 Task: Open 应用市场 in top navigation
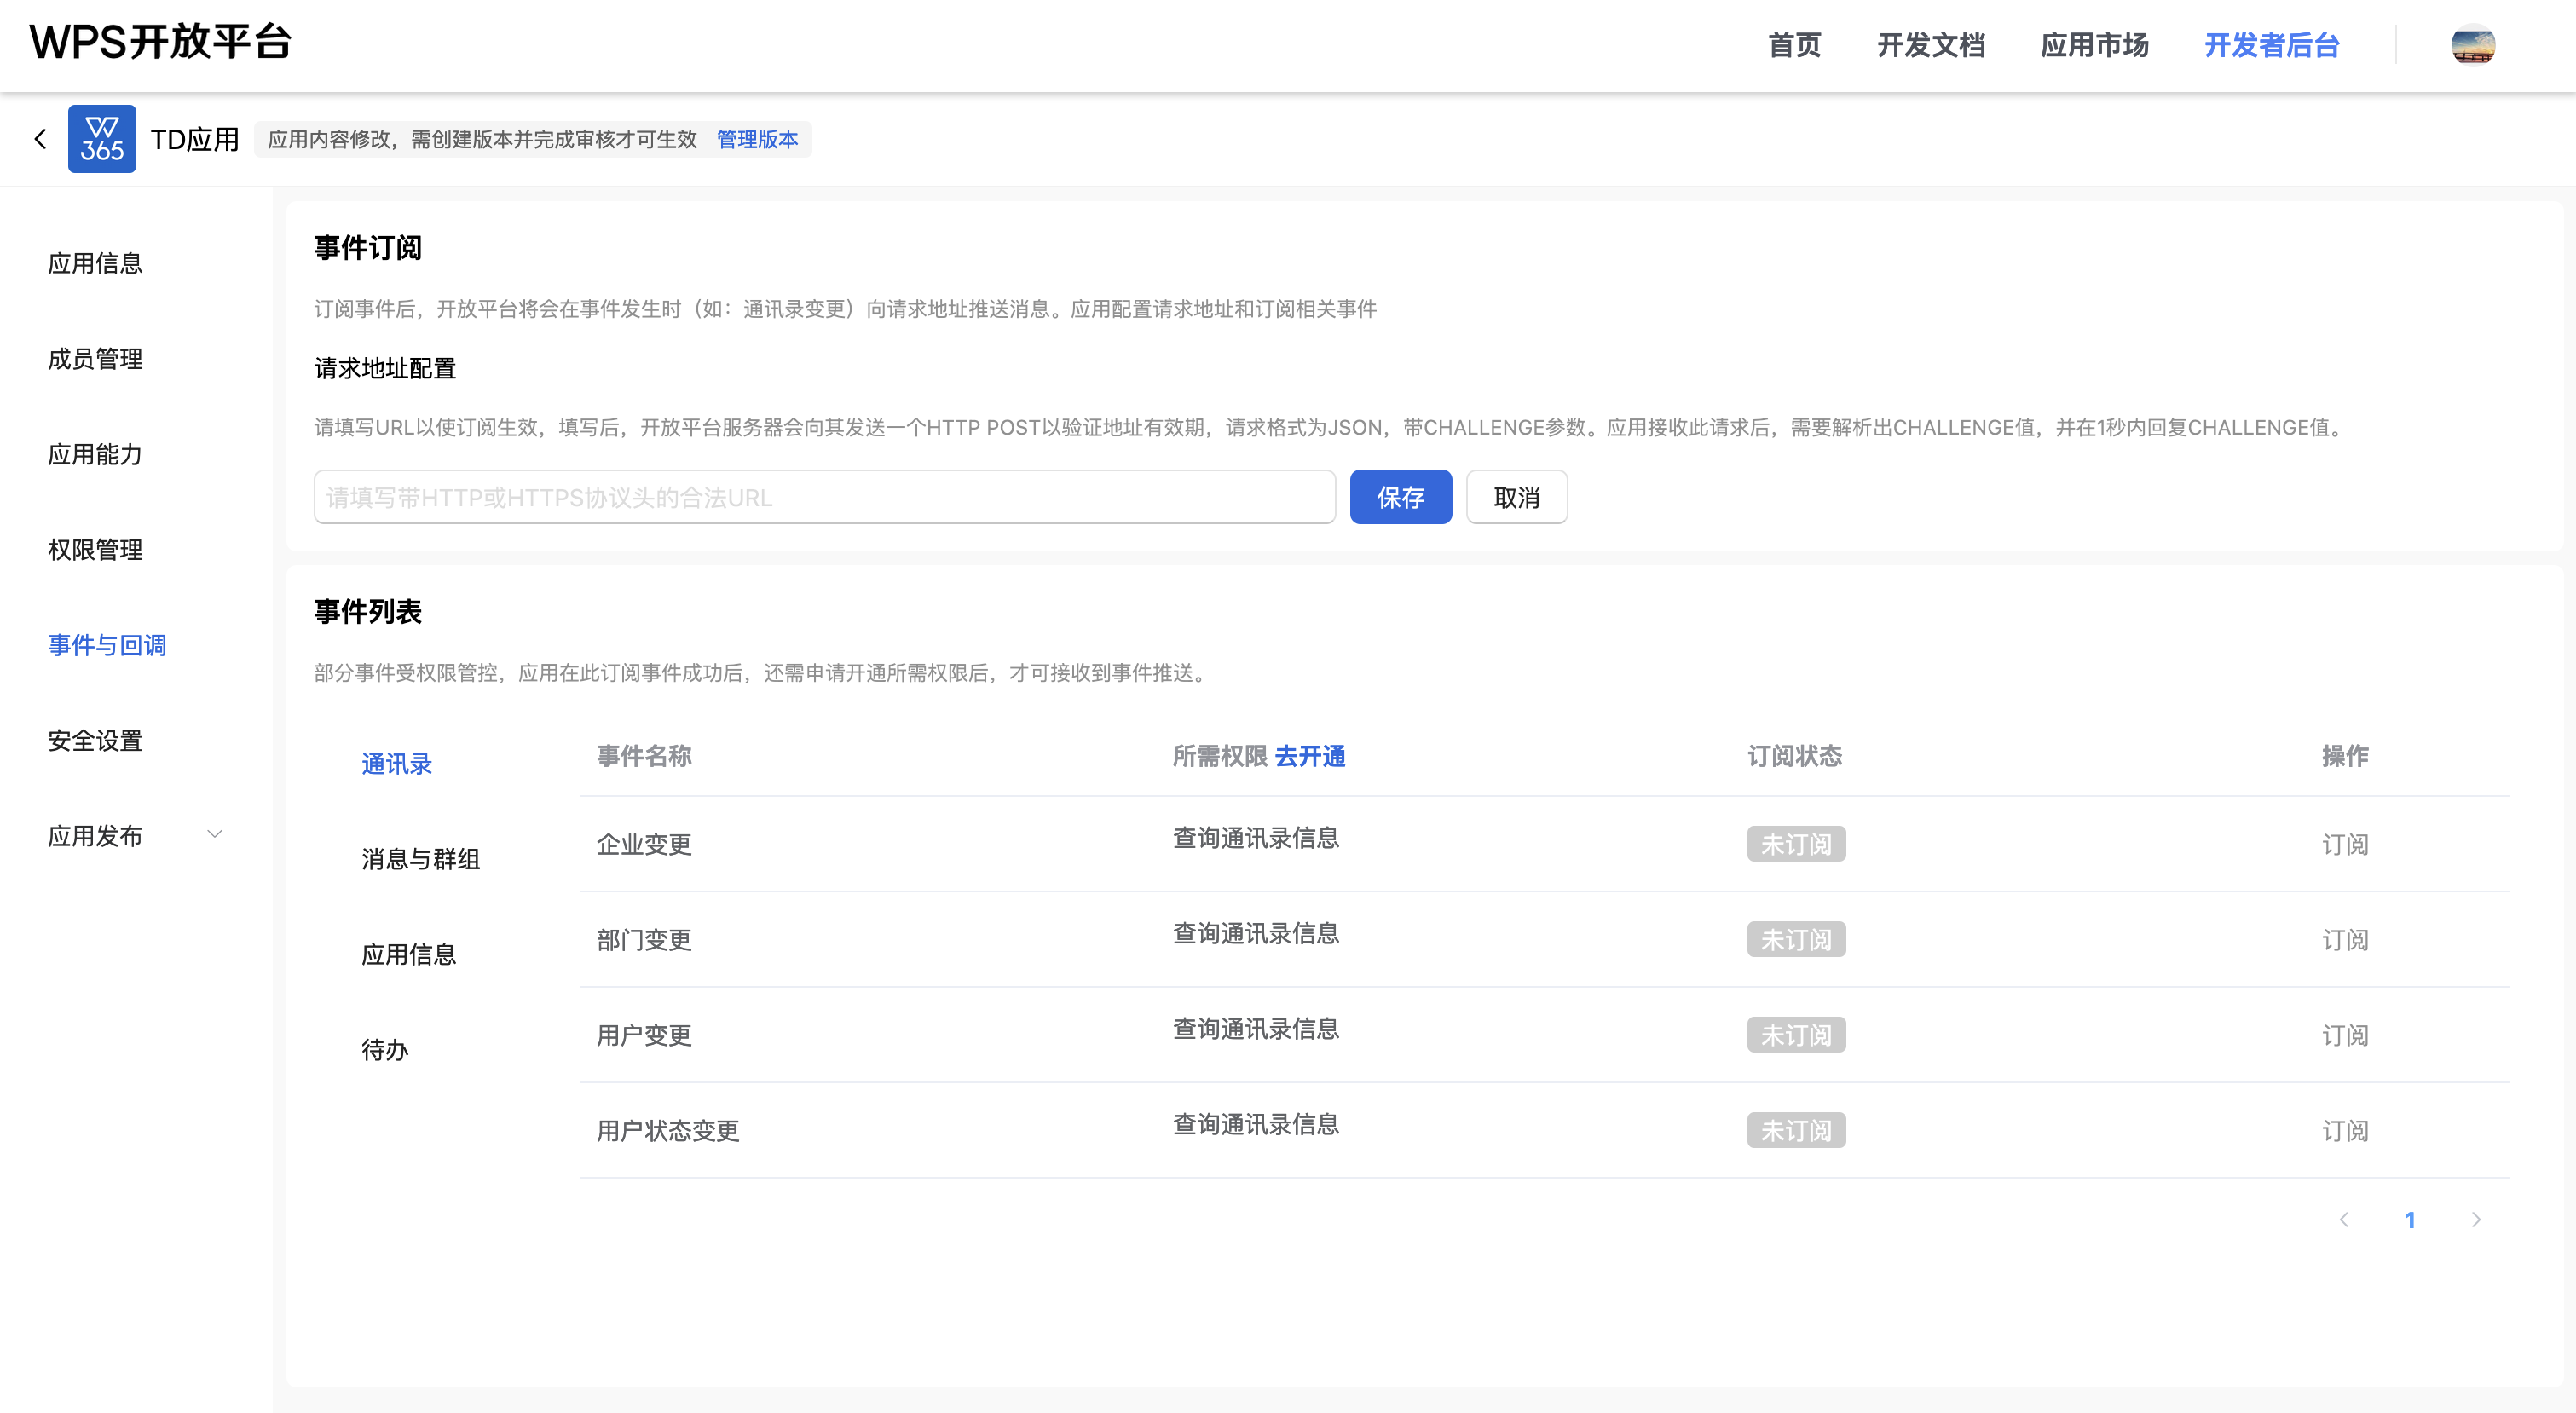2094,45
